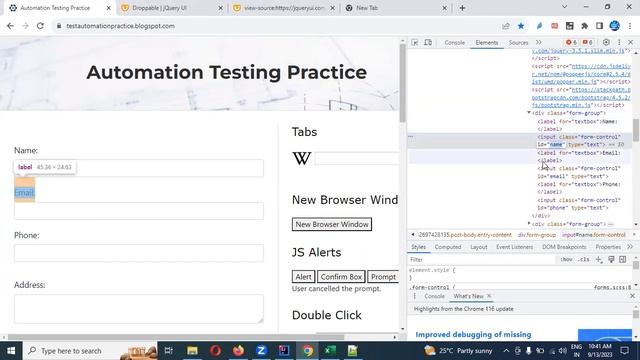Open the forms.scss:8 source link
The width and height of the screenshot is (640, 360).
tap(612, 287)
